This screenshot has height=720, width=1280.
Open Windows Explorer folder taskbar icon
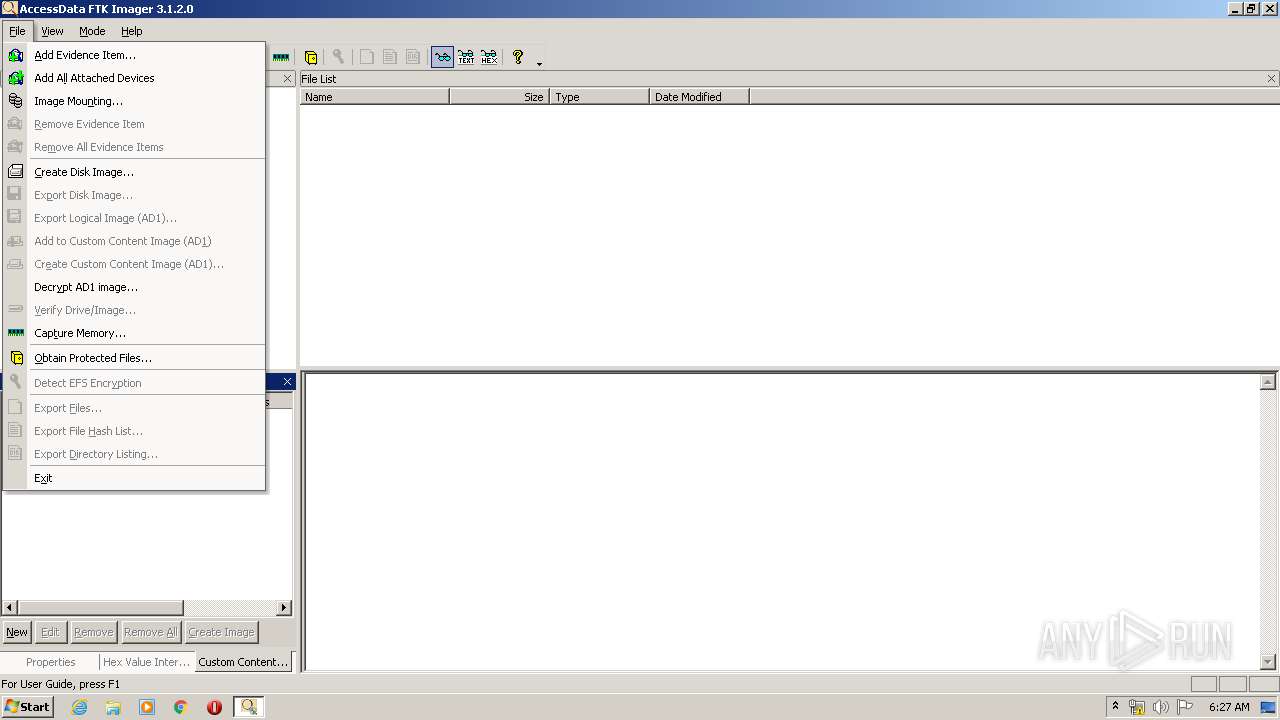coord(113,706)
